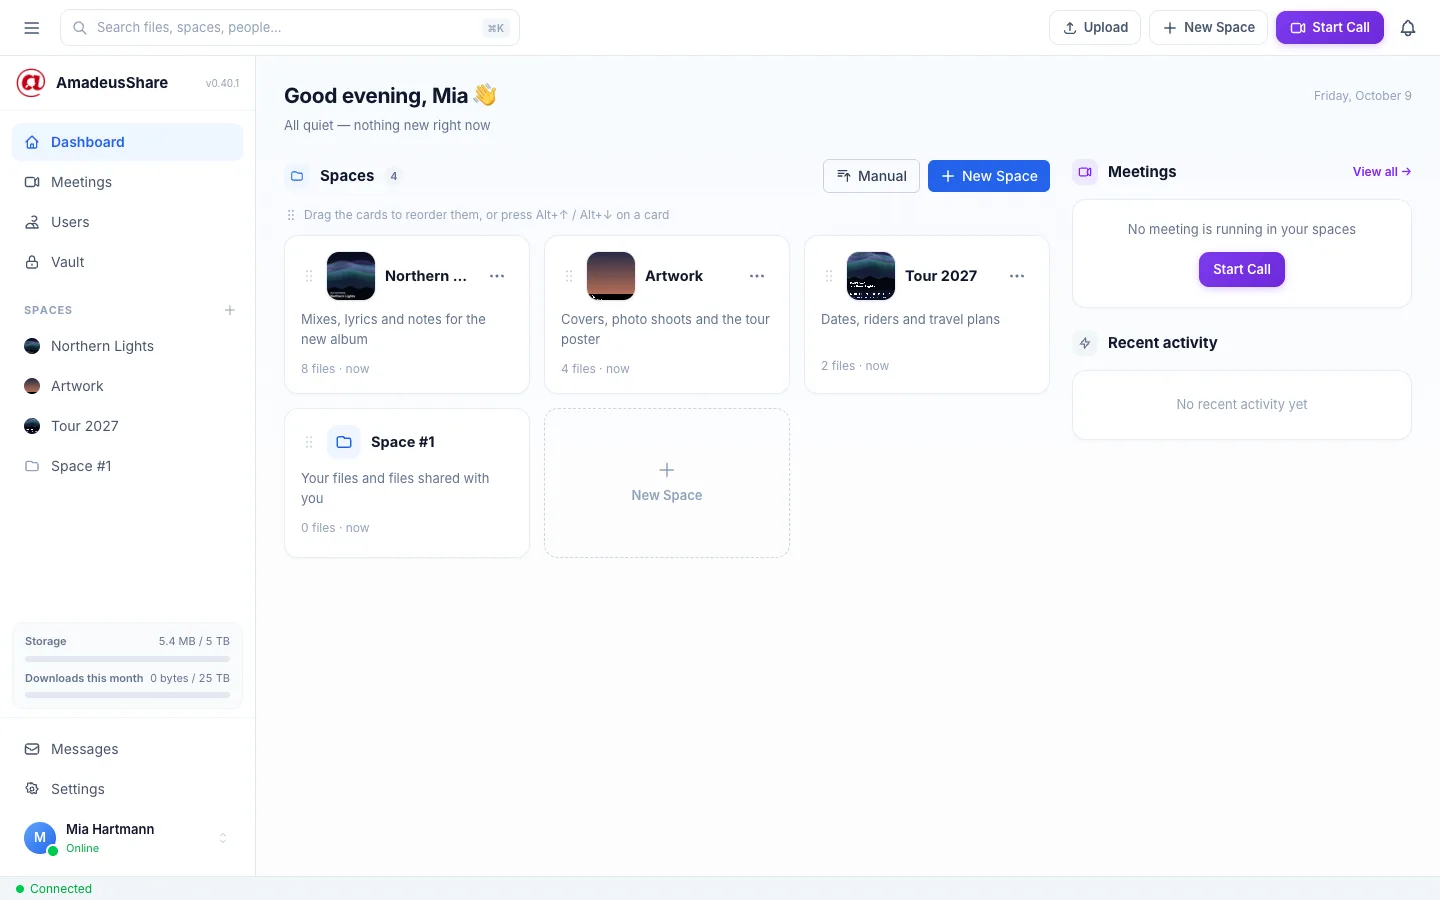Viewport: 1440px width, 900px height.
Task: Start a call from the Meetings panel
Action: click(x=1242, y=269)
